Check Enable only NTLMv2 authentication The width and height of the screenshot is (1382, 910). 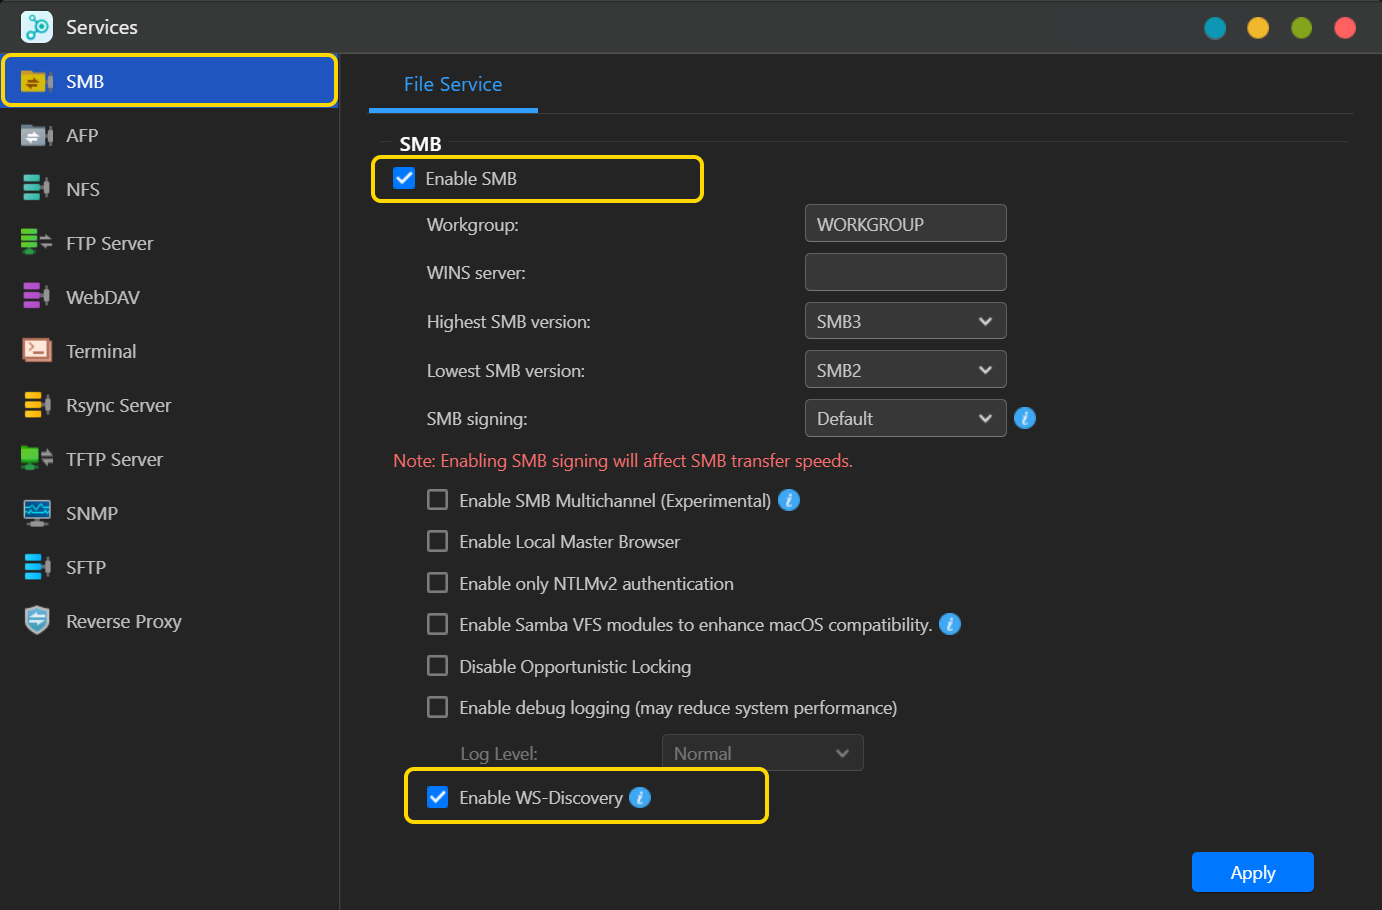pyautogui.click(x=437, y=583)
